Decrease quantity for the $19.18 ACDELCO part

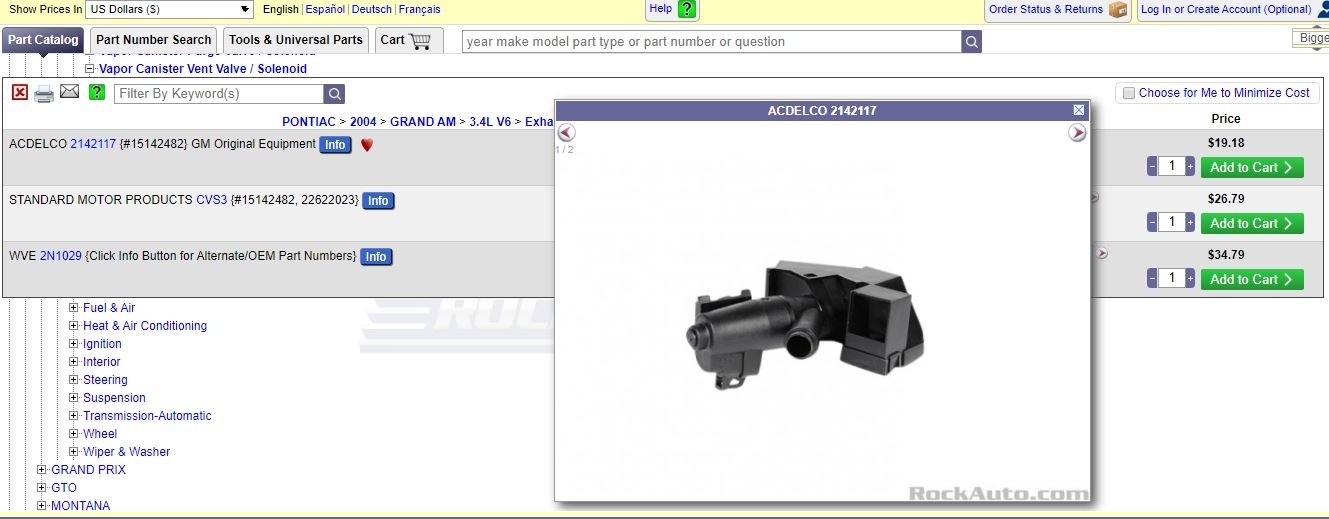[x=1152, y=167]
